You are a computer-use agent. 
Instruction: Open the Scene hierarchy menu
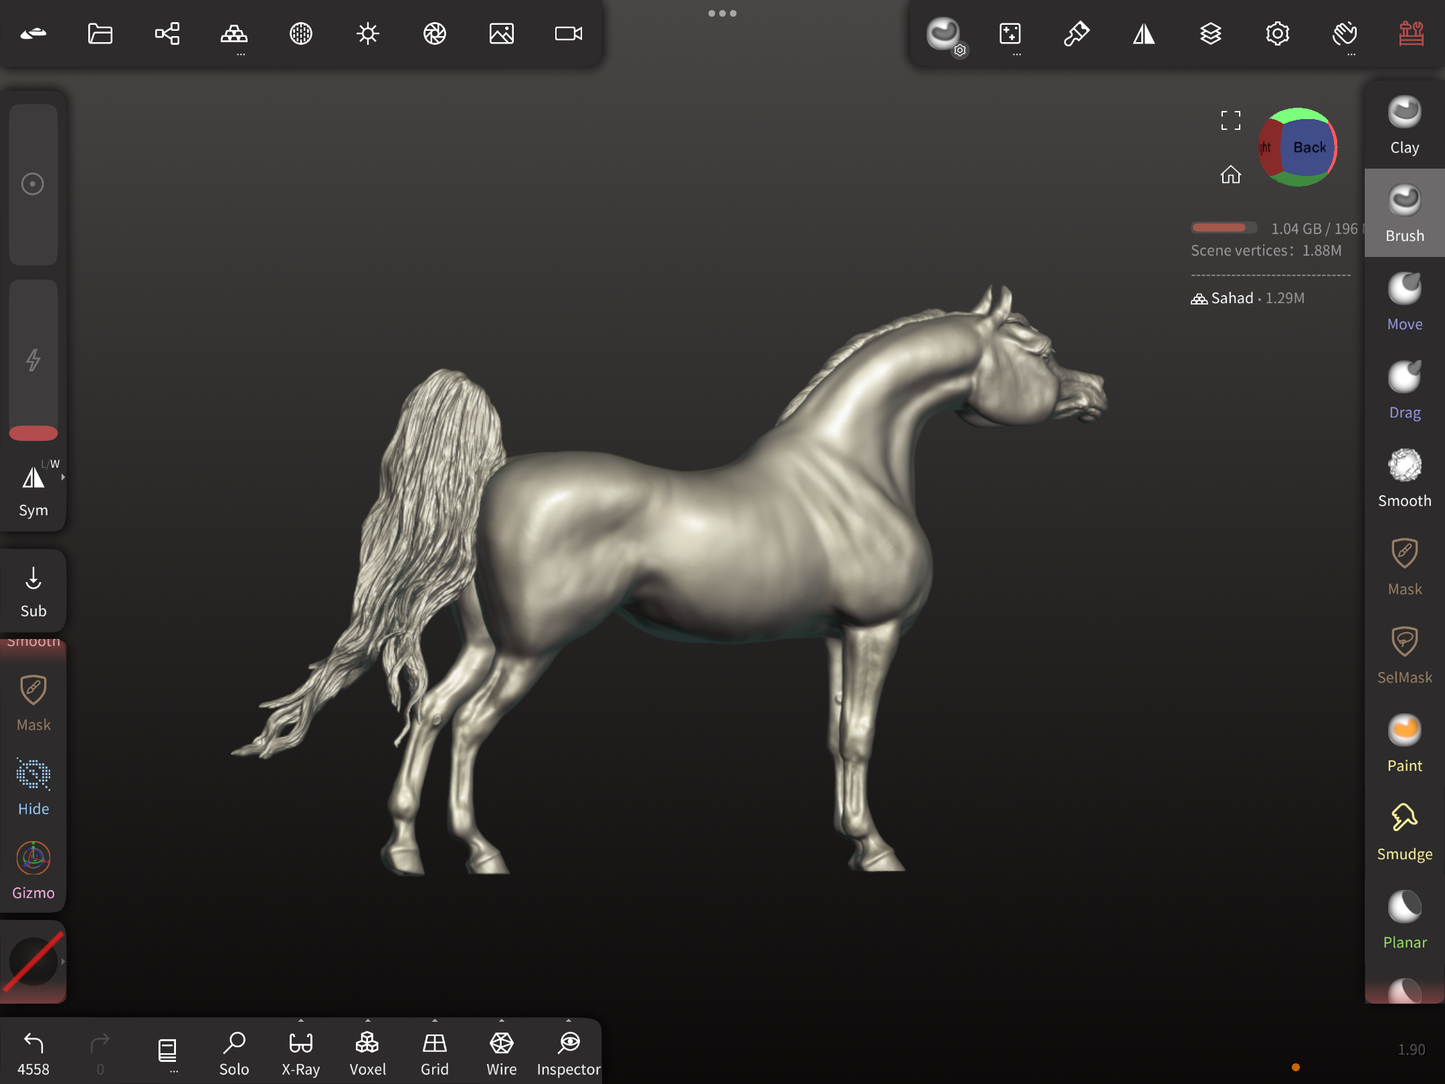167,34
